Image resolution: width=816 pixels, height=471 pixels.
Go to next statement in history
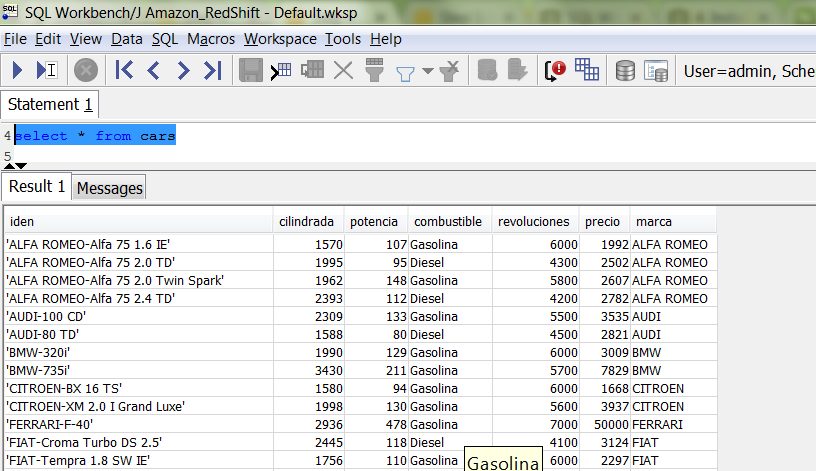coord(183,70)
